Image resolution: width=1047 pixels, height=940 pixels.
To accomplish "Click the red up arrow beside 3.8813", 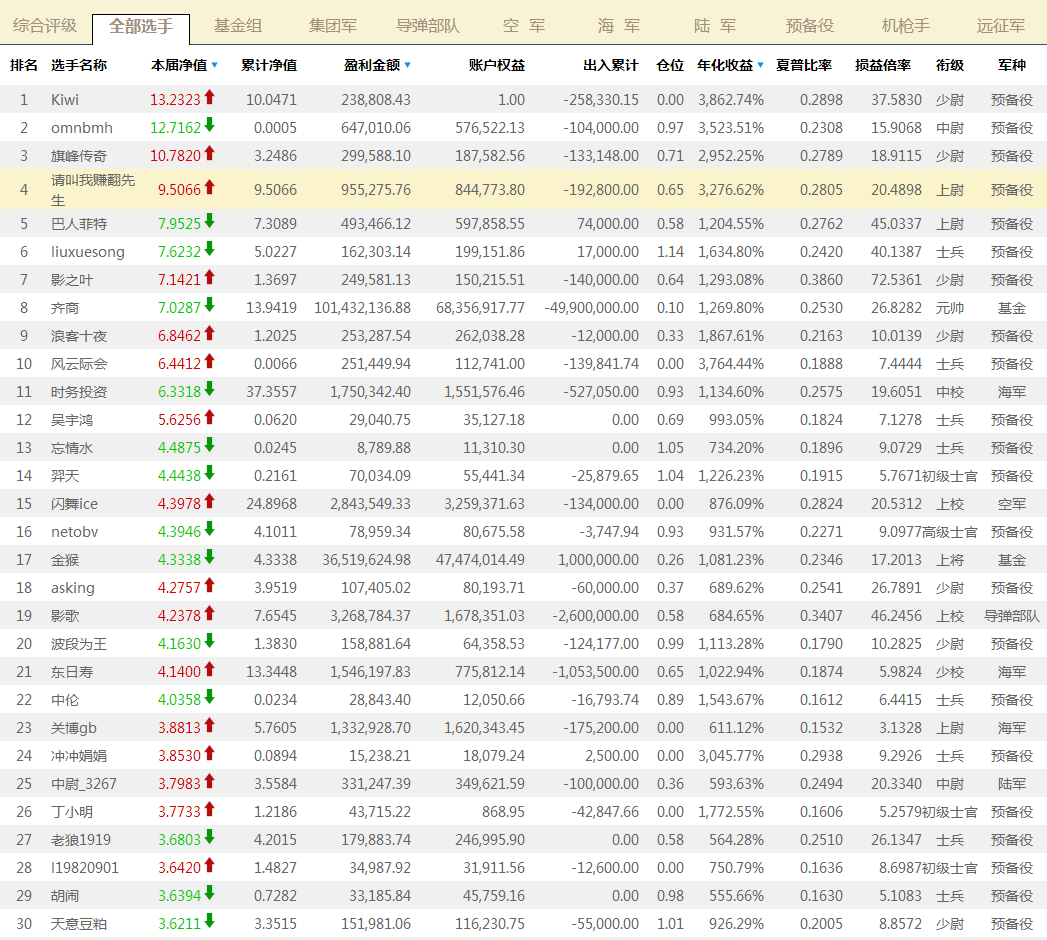I will pos(210,726).
